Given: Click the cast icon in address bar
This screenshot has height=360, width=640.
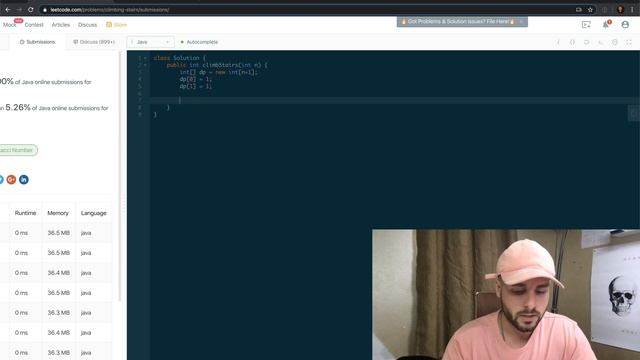Looking at the screenshot, I should pyautogui.click(x=578, y=9).
